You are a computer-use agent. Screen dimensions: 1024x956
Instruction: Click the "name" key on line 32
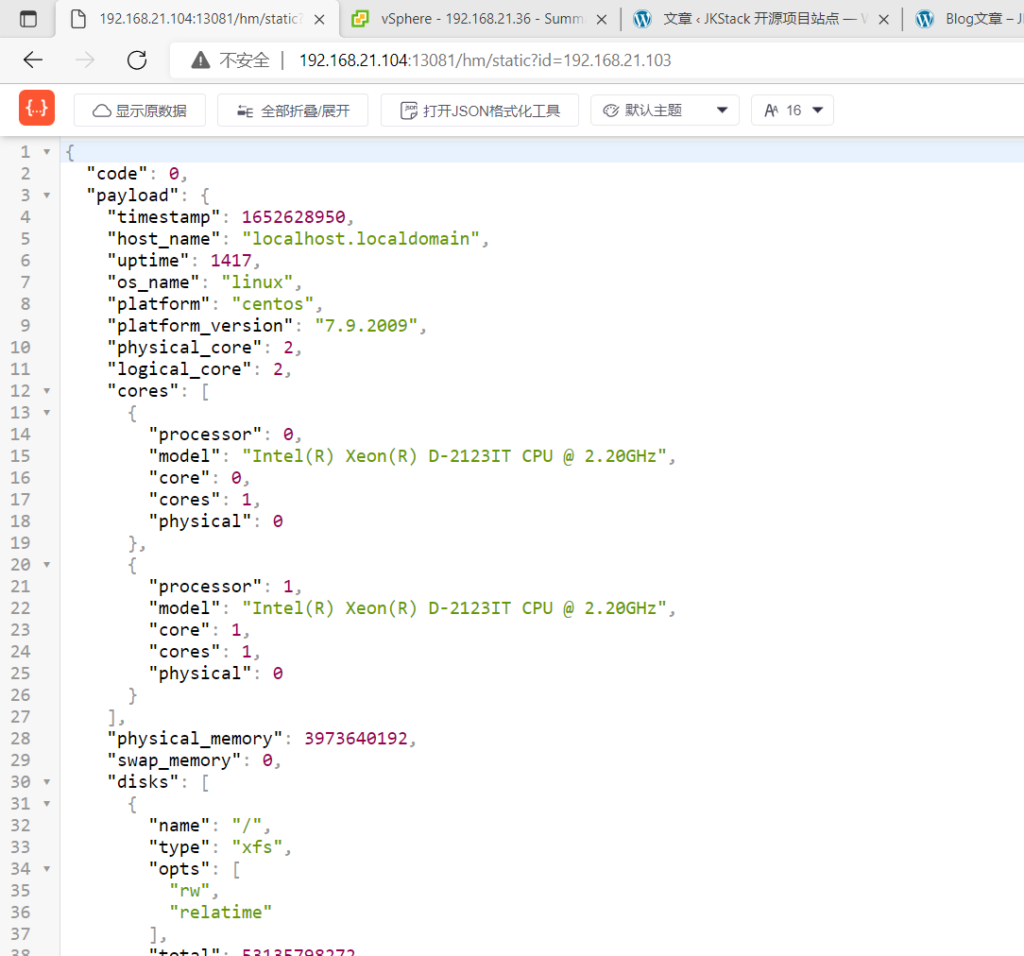tap(179, 825)
